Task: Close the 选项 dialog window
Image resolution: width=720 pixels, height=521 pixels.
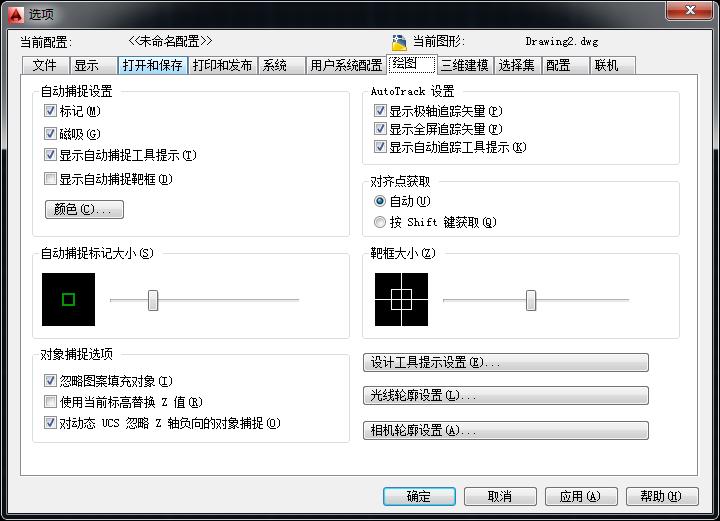Action: (x=689, y=11)
